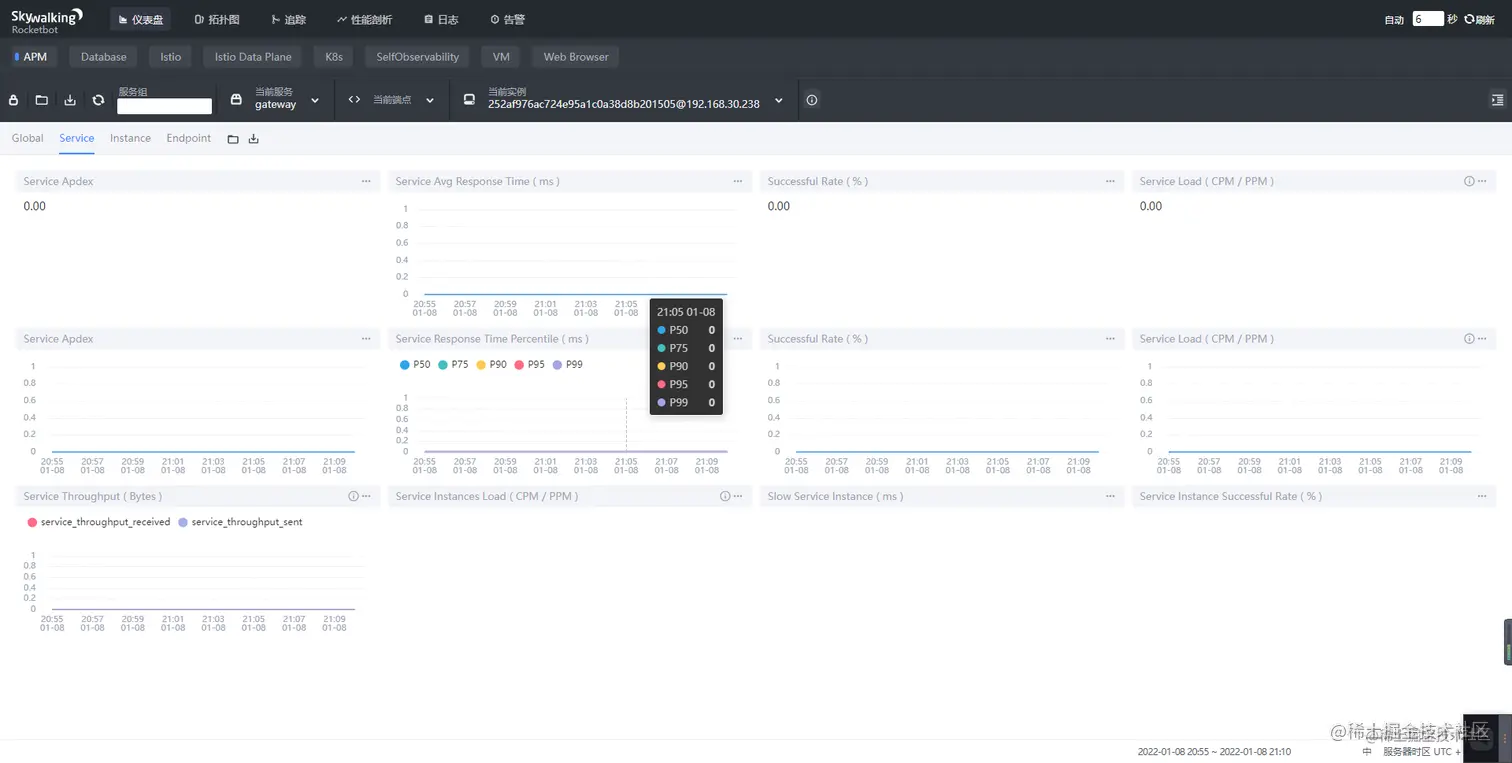Switch to the Instance tab

point(130,138)
